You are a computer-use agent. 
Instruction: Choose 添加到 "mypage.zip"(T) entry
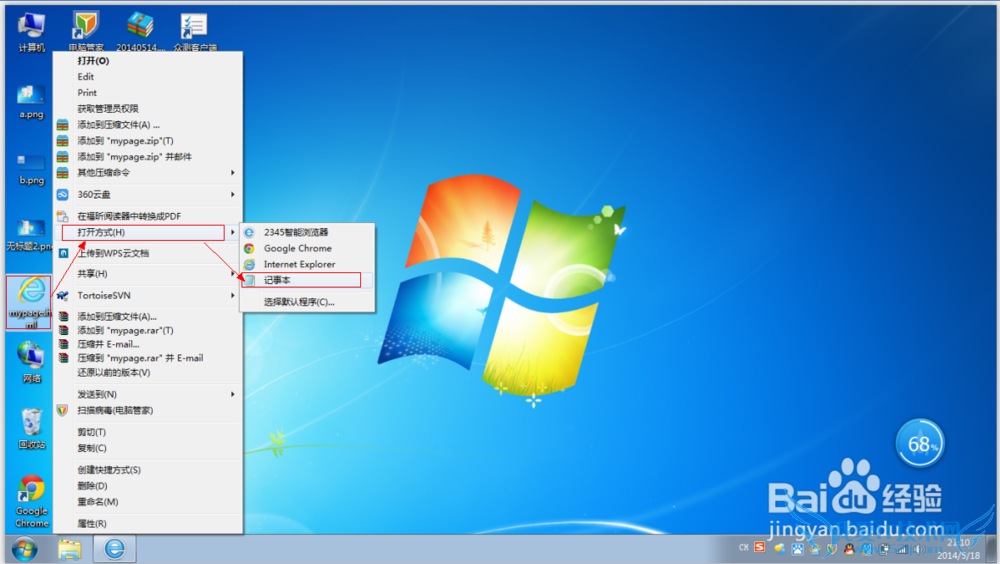pos(148,140)
